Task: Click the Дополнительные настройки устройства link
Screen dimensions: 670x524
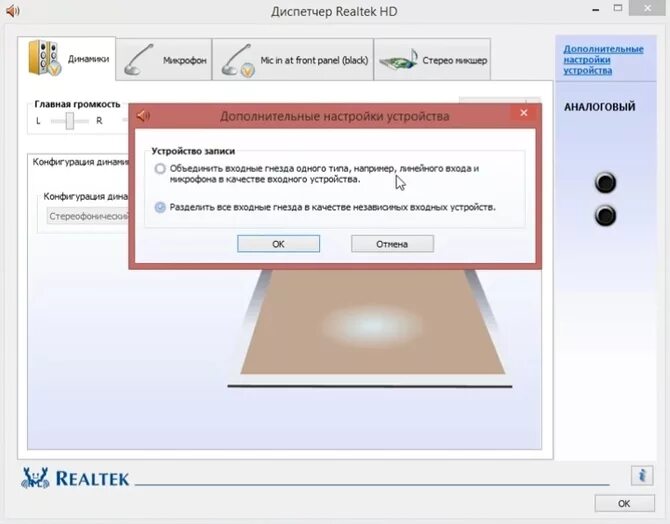Action: tap(603, 60)
